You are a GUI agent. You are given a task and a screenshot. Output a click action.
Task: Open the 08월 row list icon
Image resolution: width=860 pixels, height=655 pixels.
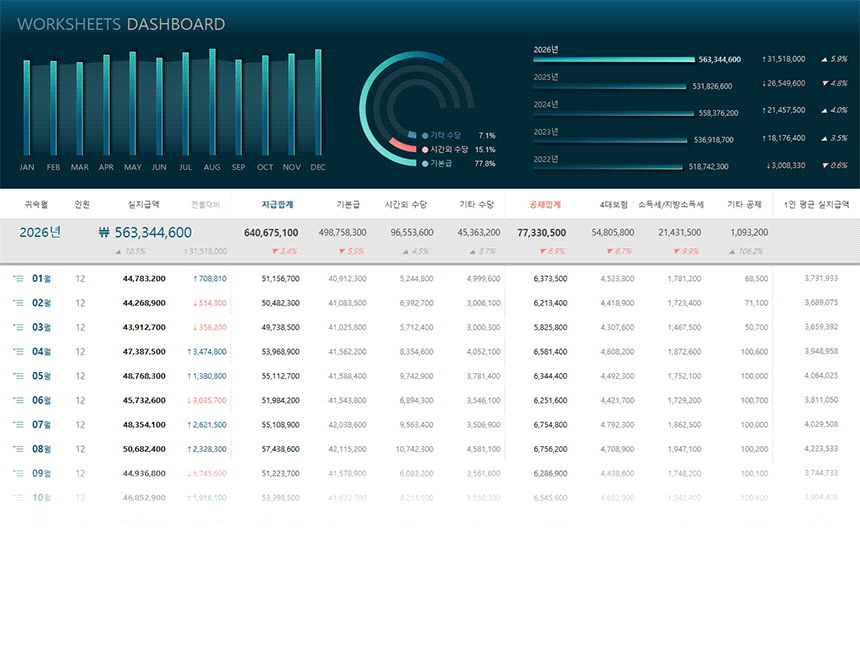pos(18,449)
